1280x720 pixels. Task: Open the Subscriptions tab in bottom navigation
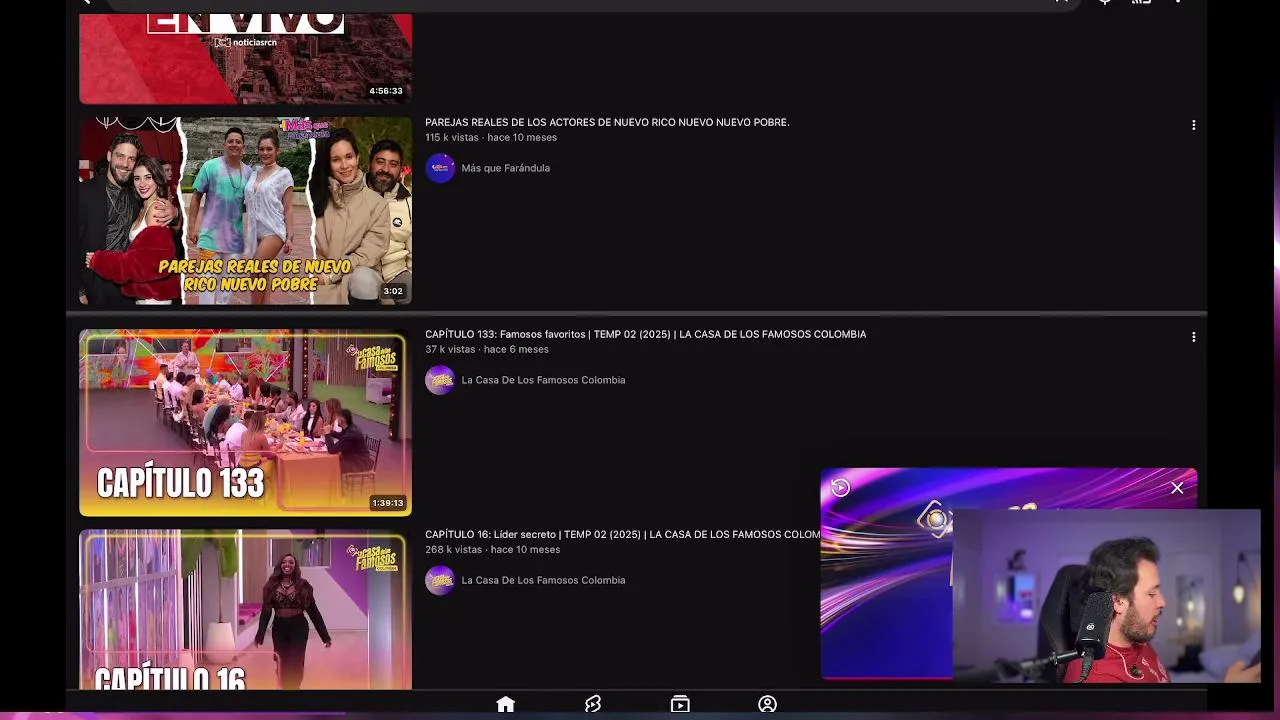click(680, 705)
